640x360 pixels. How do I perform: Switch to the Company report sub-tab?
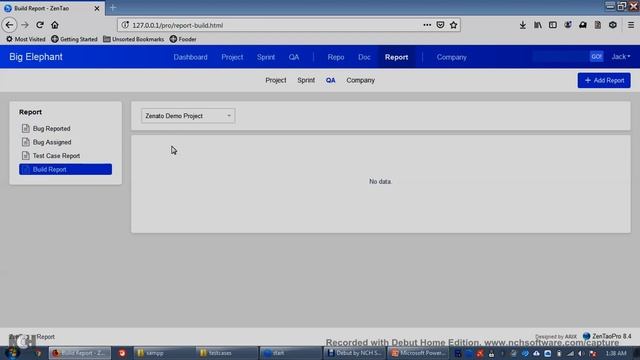click(360, 80)
